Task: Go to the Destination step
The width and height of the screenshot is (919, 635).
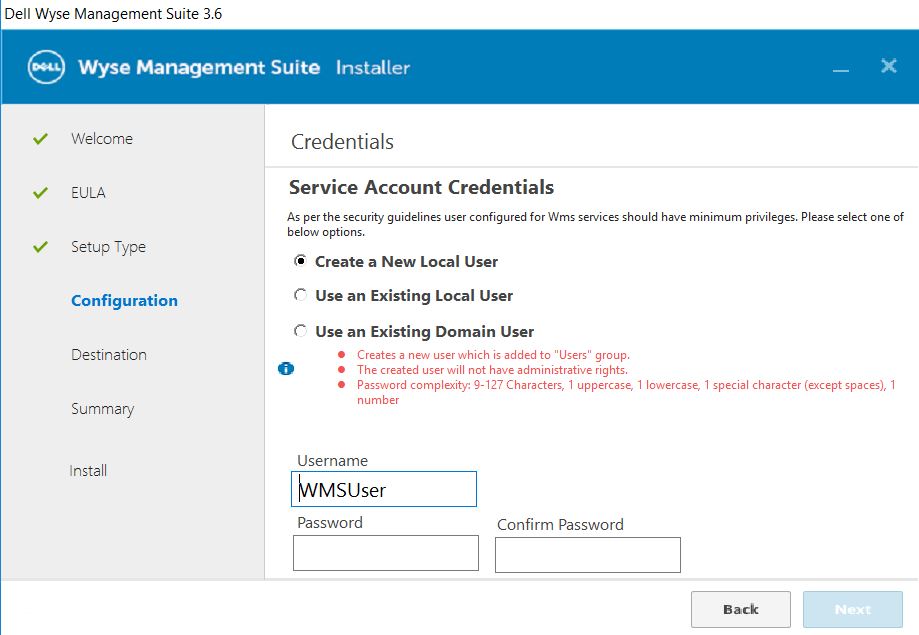Action: point(108,355)
